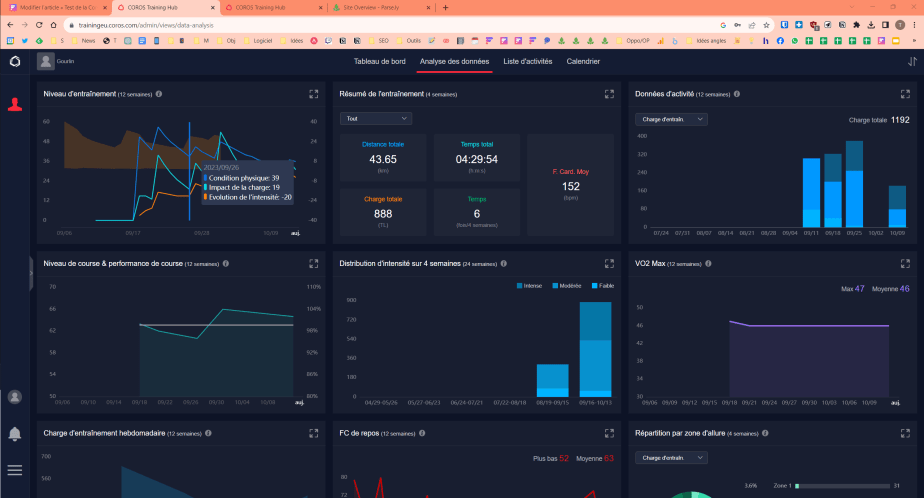Open Chrome downloads icon
Image resolution: width=924 pixels, height=498 pixels.
[x=871, y=25]
